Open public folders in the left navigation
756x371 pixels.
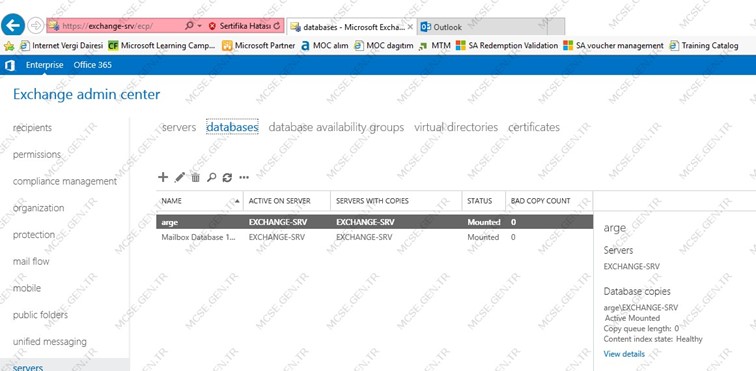click(40, 315)
